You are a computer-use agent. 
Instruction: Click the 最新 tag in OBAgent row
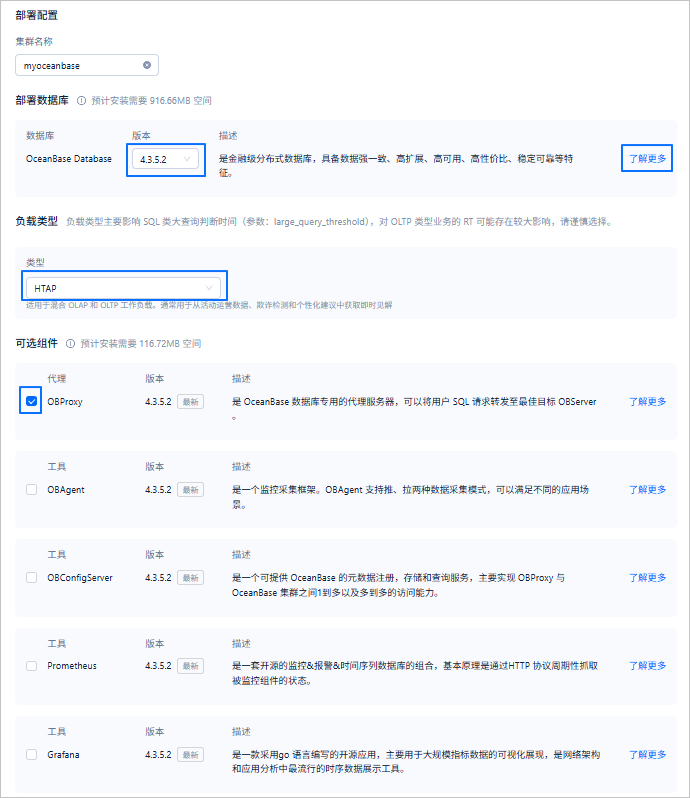190,490
